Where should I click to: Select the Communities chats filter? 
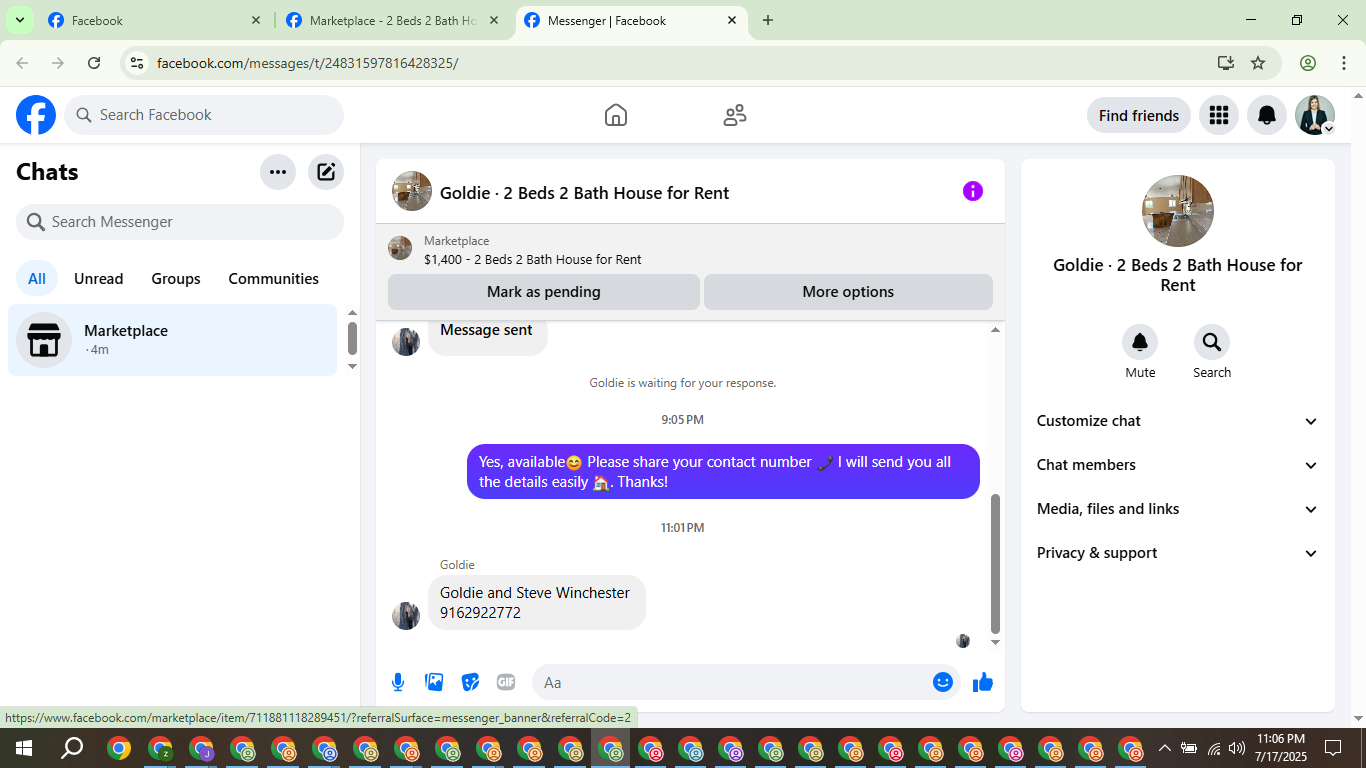(274, 279)
